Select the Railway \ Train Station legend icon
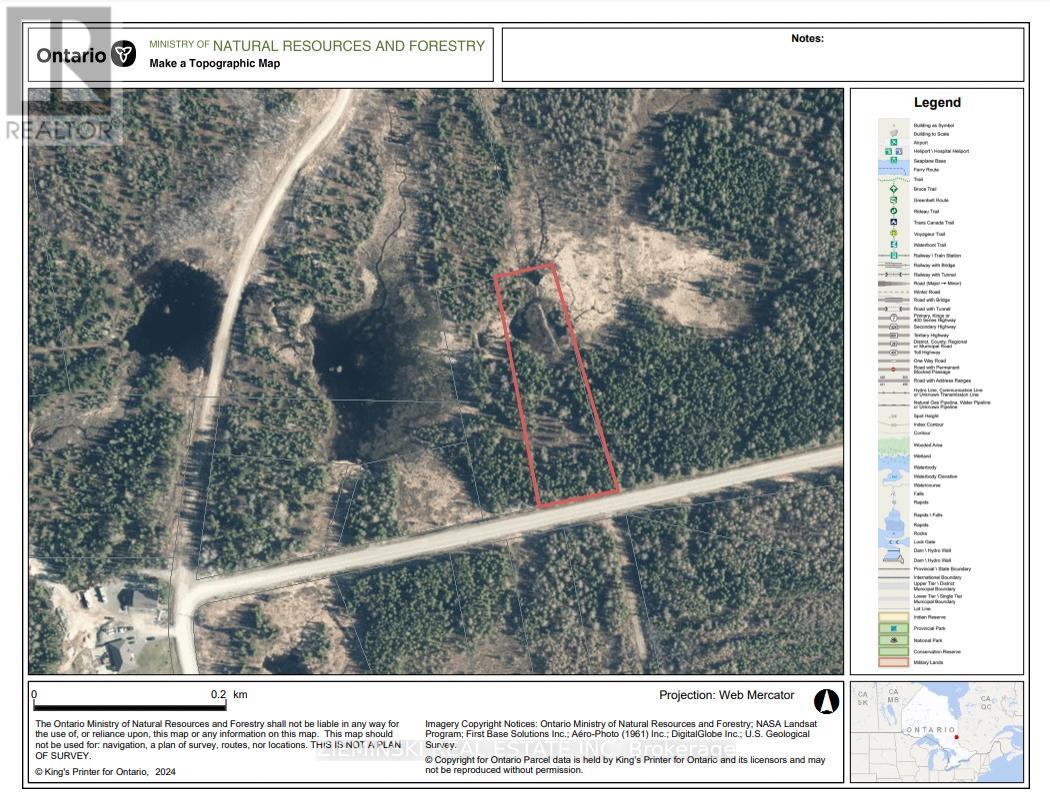1050x811 pixels. 894,255
